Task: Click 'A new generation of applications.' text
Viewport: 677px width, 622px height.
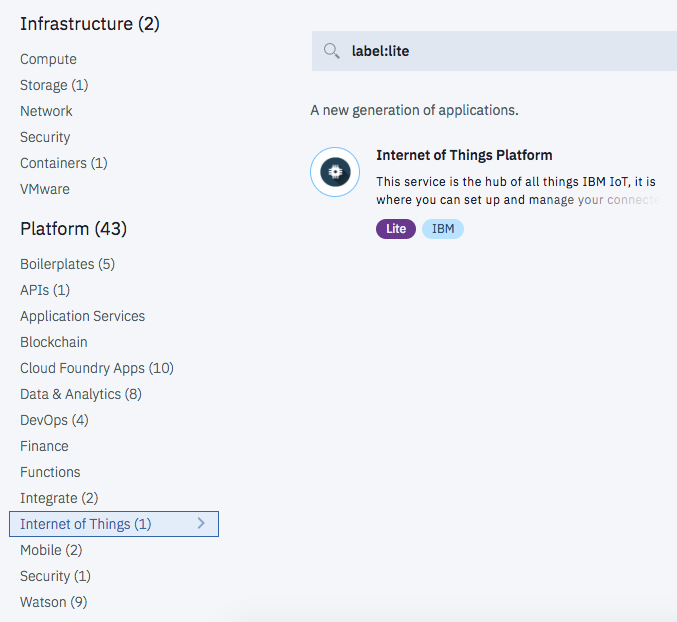Action: (x=414, y=111)
